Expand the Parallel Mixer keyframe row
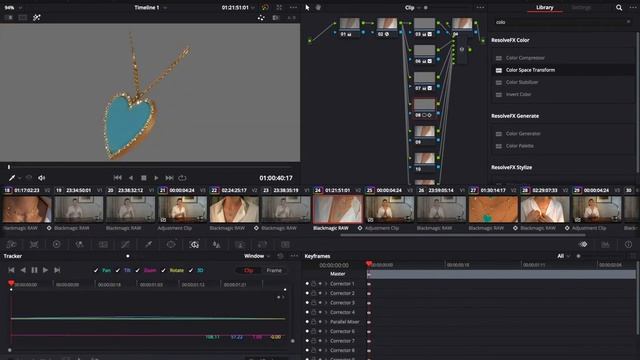Image resolution: width=640 pixels, height=360 pixels. point(326,322)
